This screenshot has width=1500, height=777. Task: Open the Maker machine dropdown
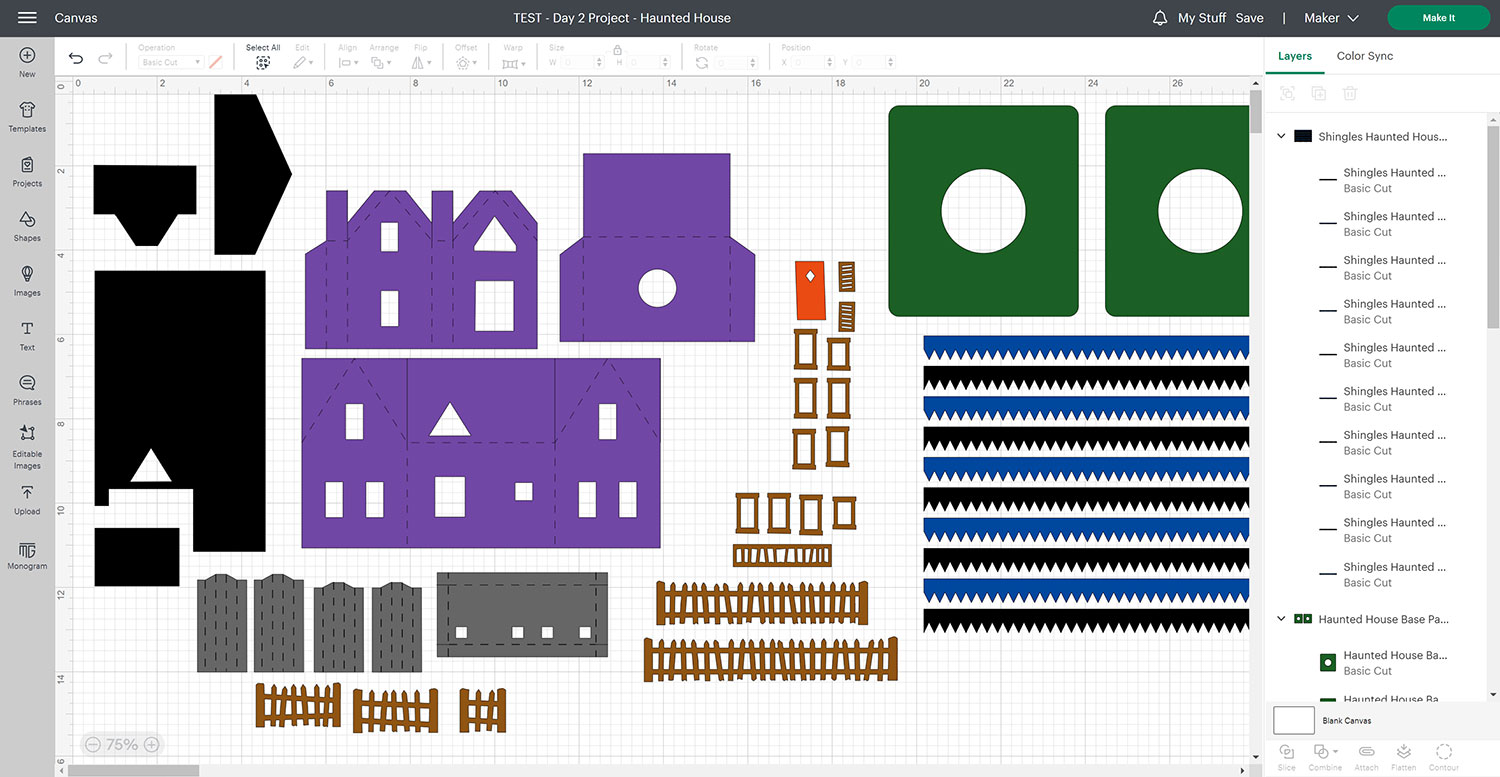pos(1331,18)
